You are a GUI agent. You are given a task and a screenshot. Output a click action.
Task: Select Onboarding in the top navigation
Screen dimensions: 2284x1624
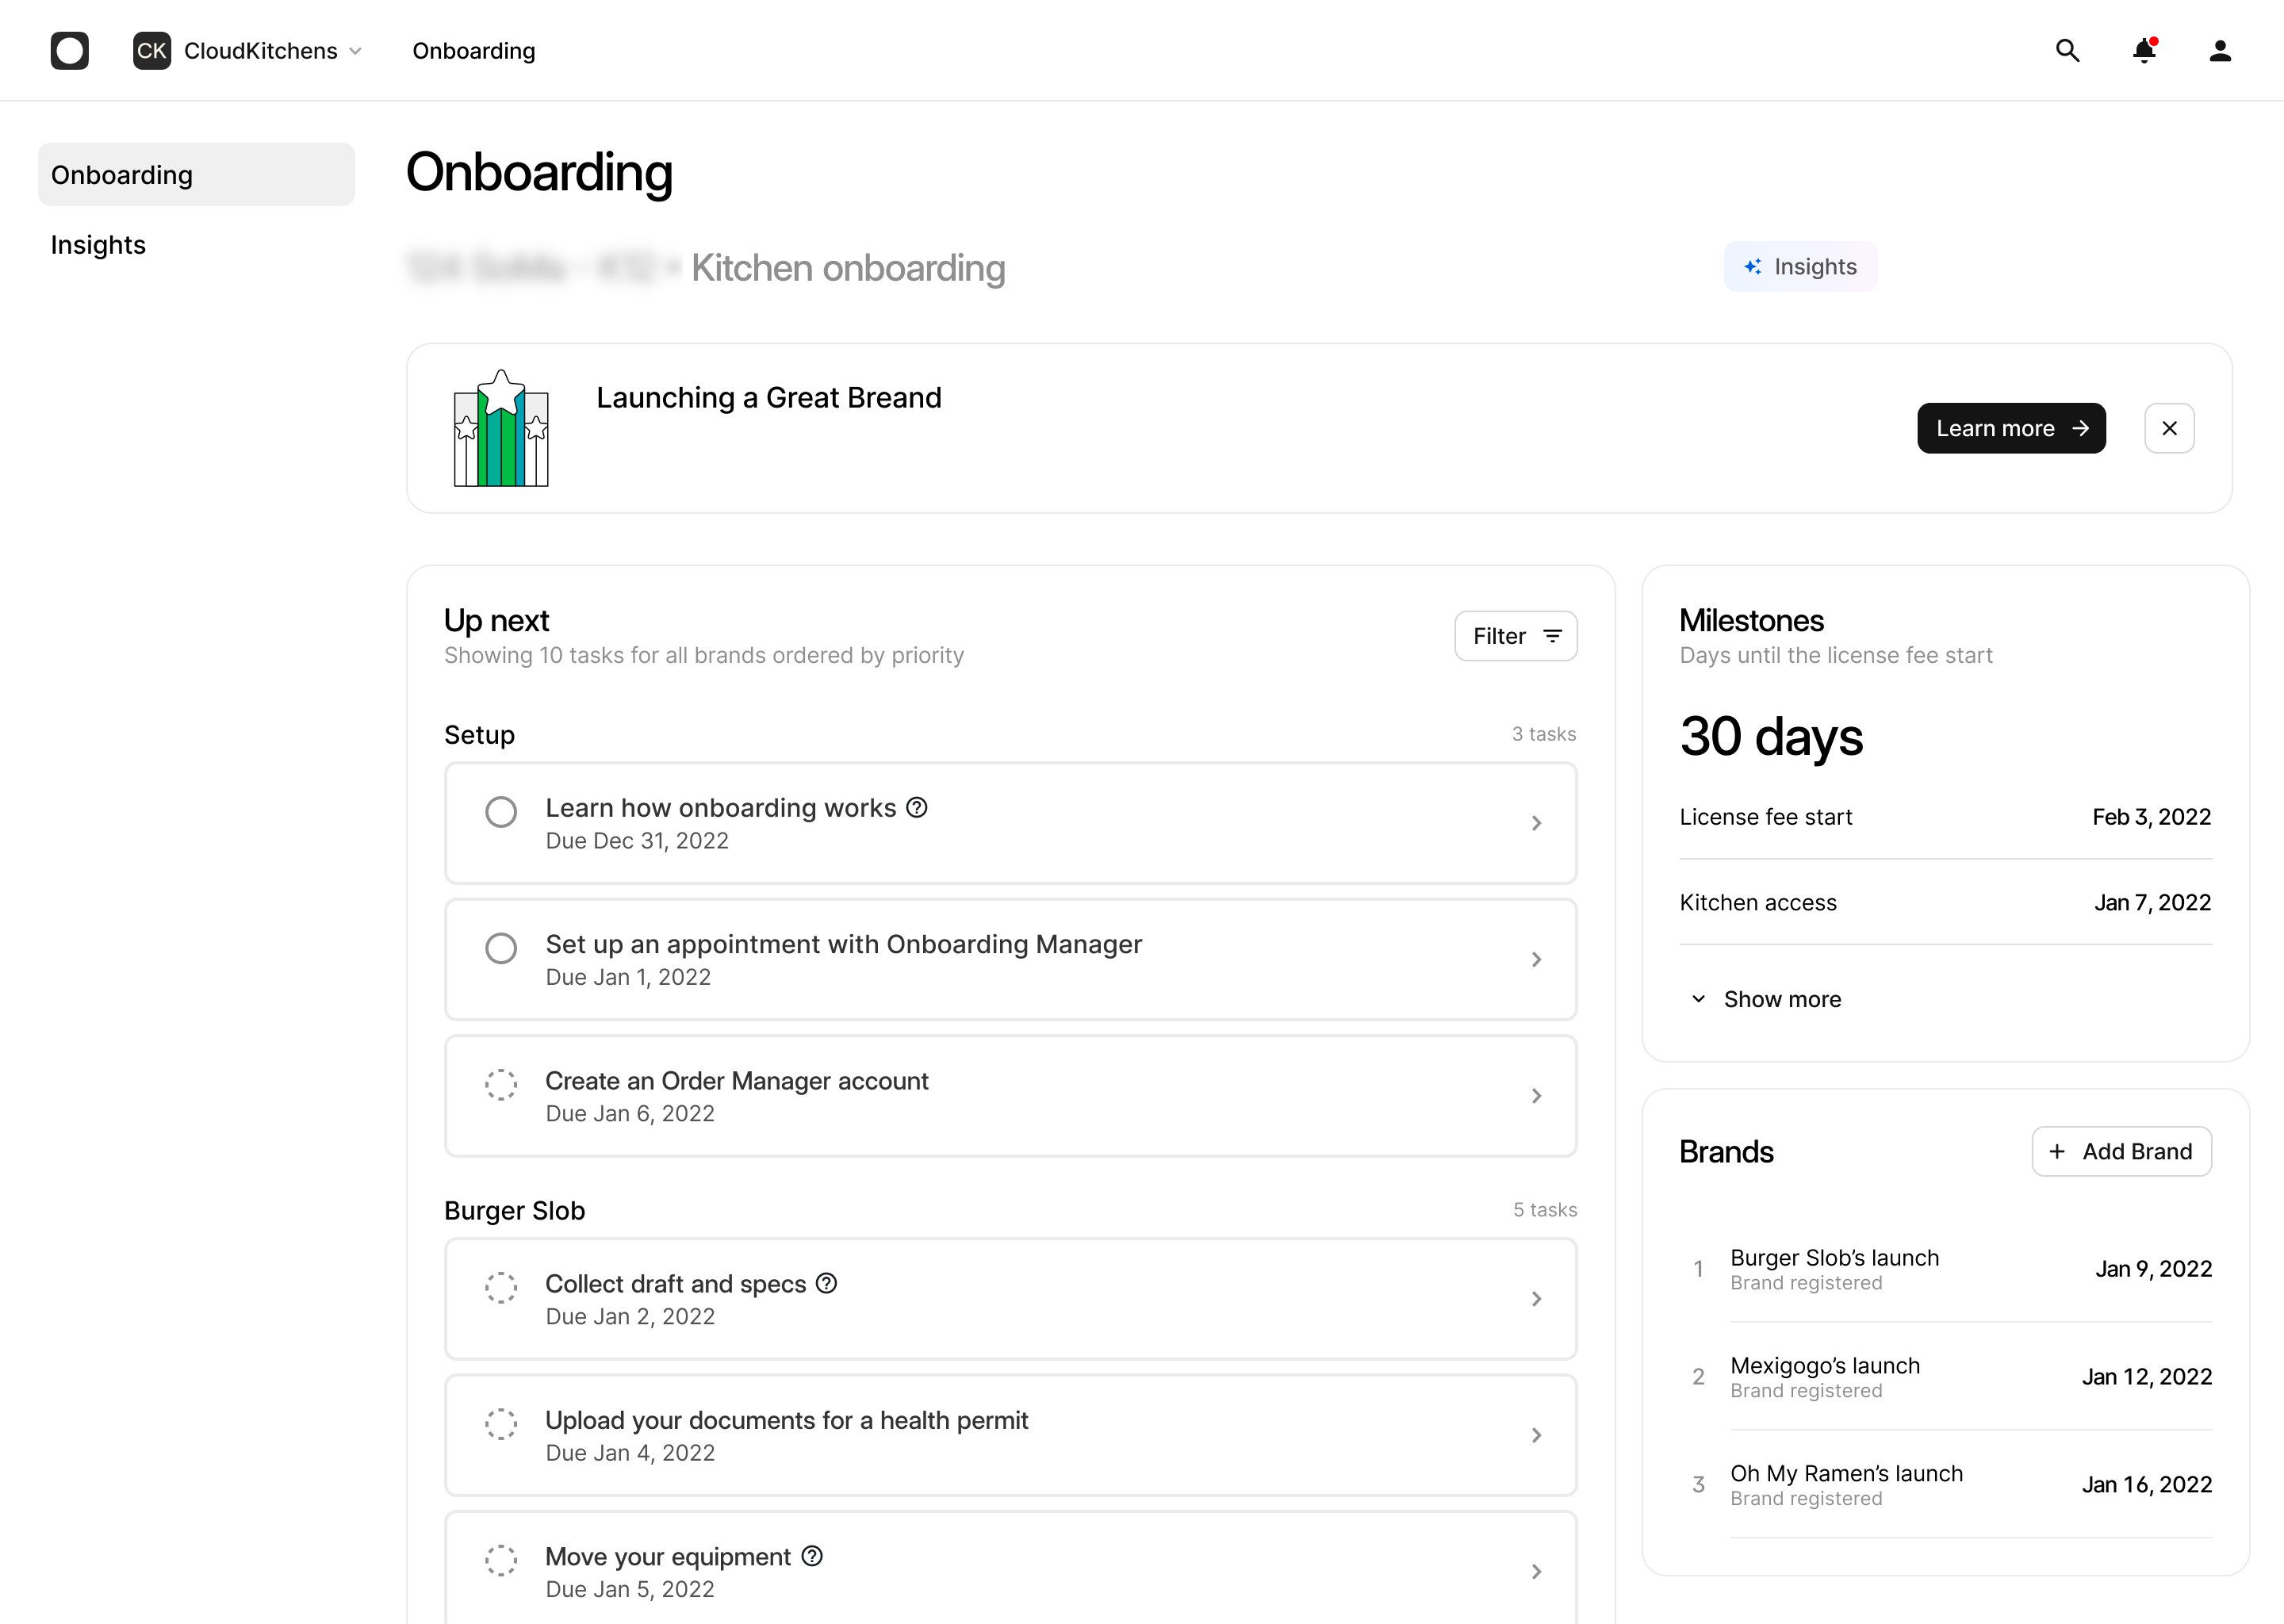pos(473,50)
